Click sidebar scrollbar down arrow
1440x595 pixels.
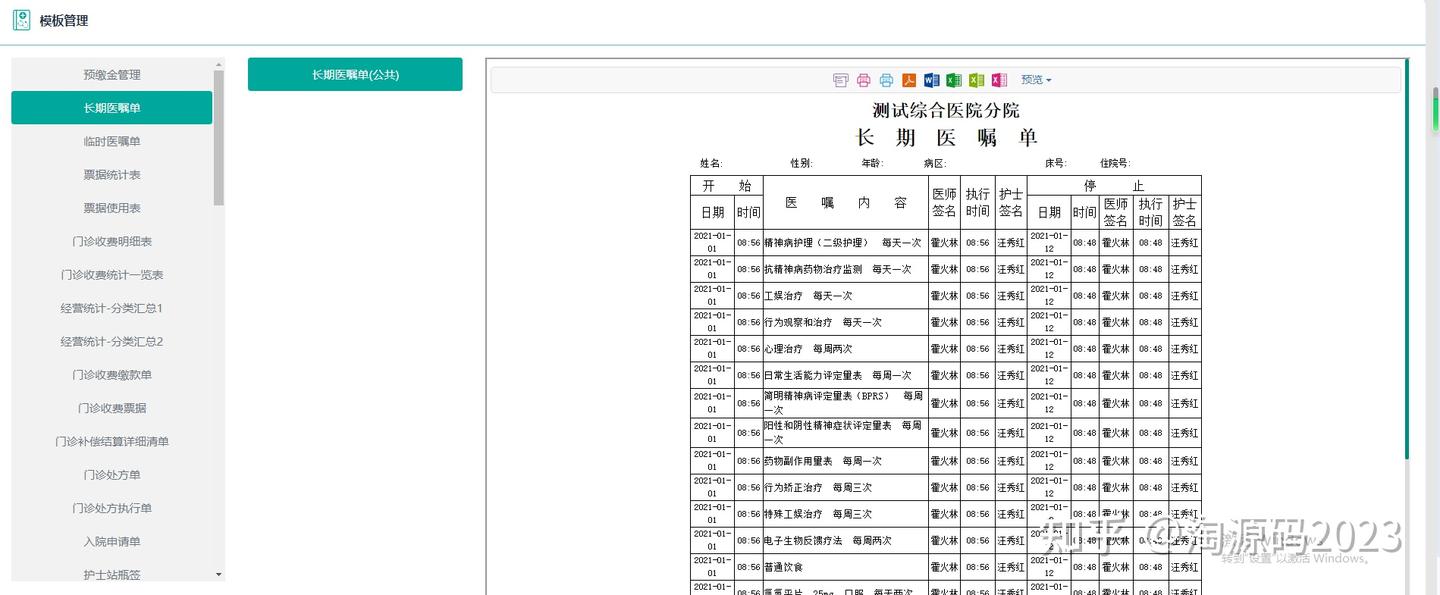pyautogui.click(x=219, y=575)
